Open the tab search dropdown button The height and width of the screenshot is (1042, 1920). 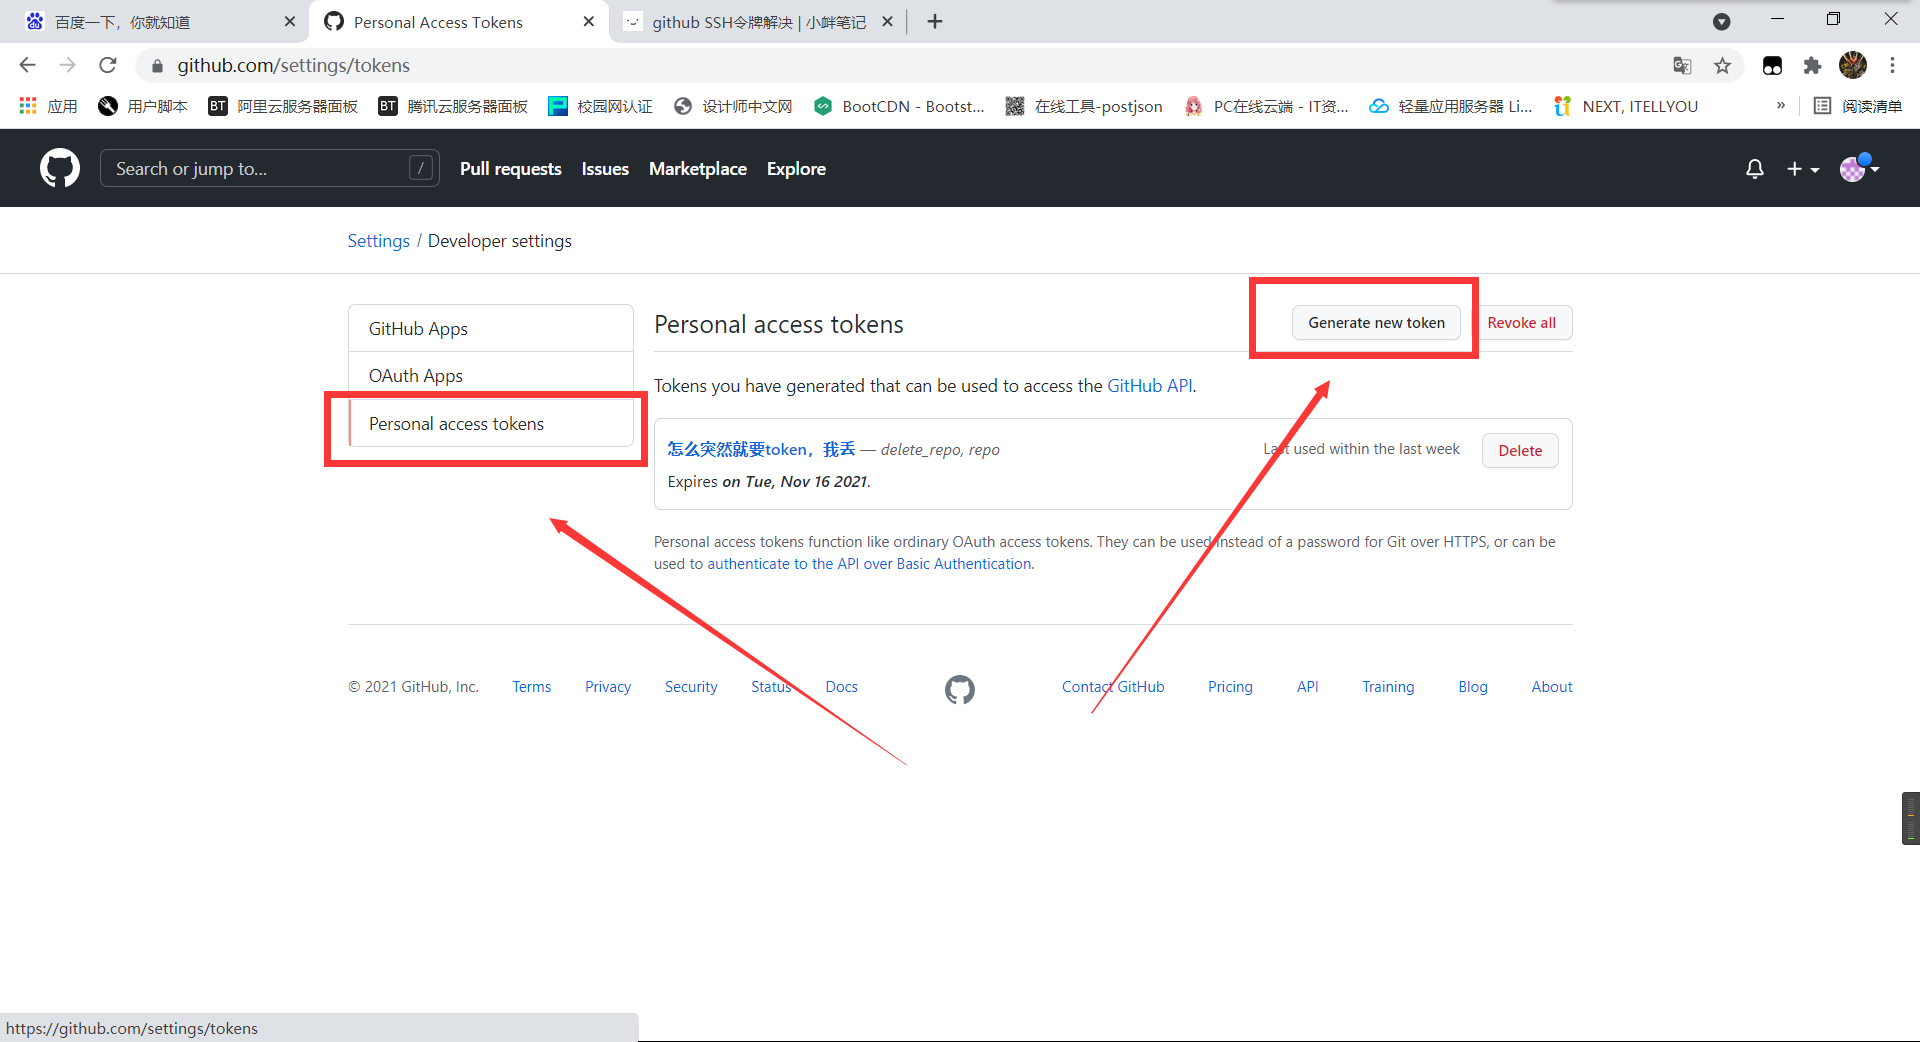click(x=1722, y=21)
